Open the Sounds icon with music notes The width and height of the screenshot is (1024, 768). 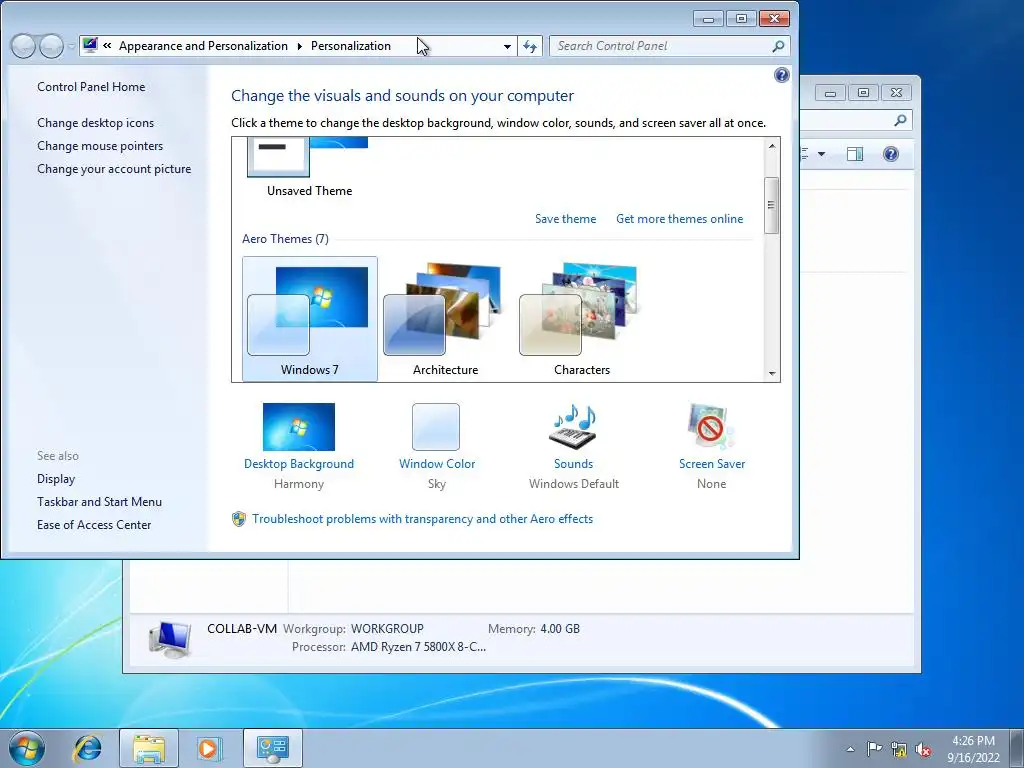573,426
